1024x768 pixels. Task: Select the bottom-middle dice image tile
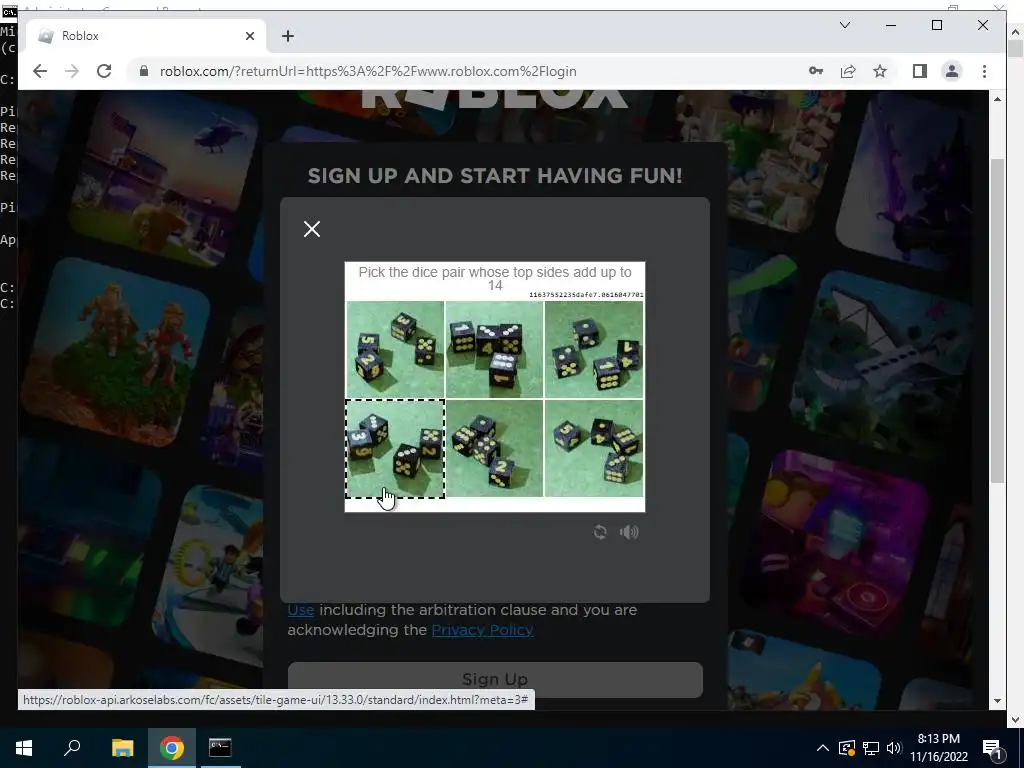click(494, 449)
